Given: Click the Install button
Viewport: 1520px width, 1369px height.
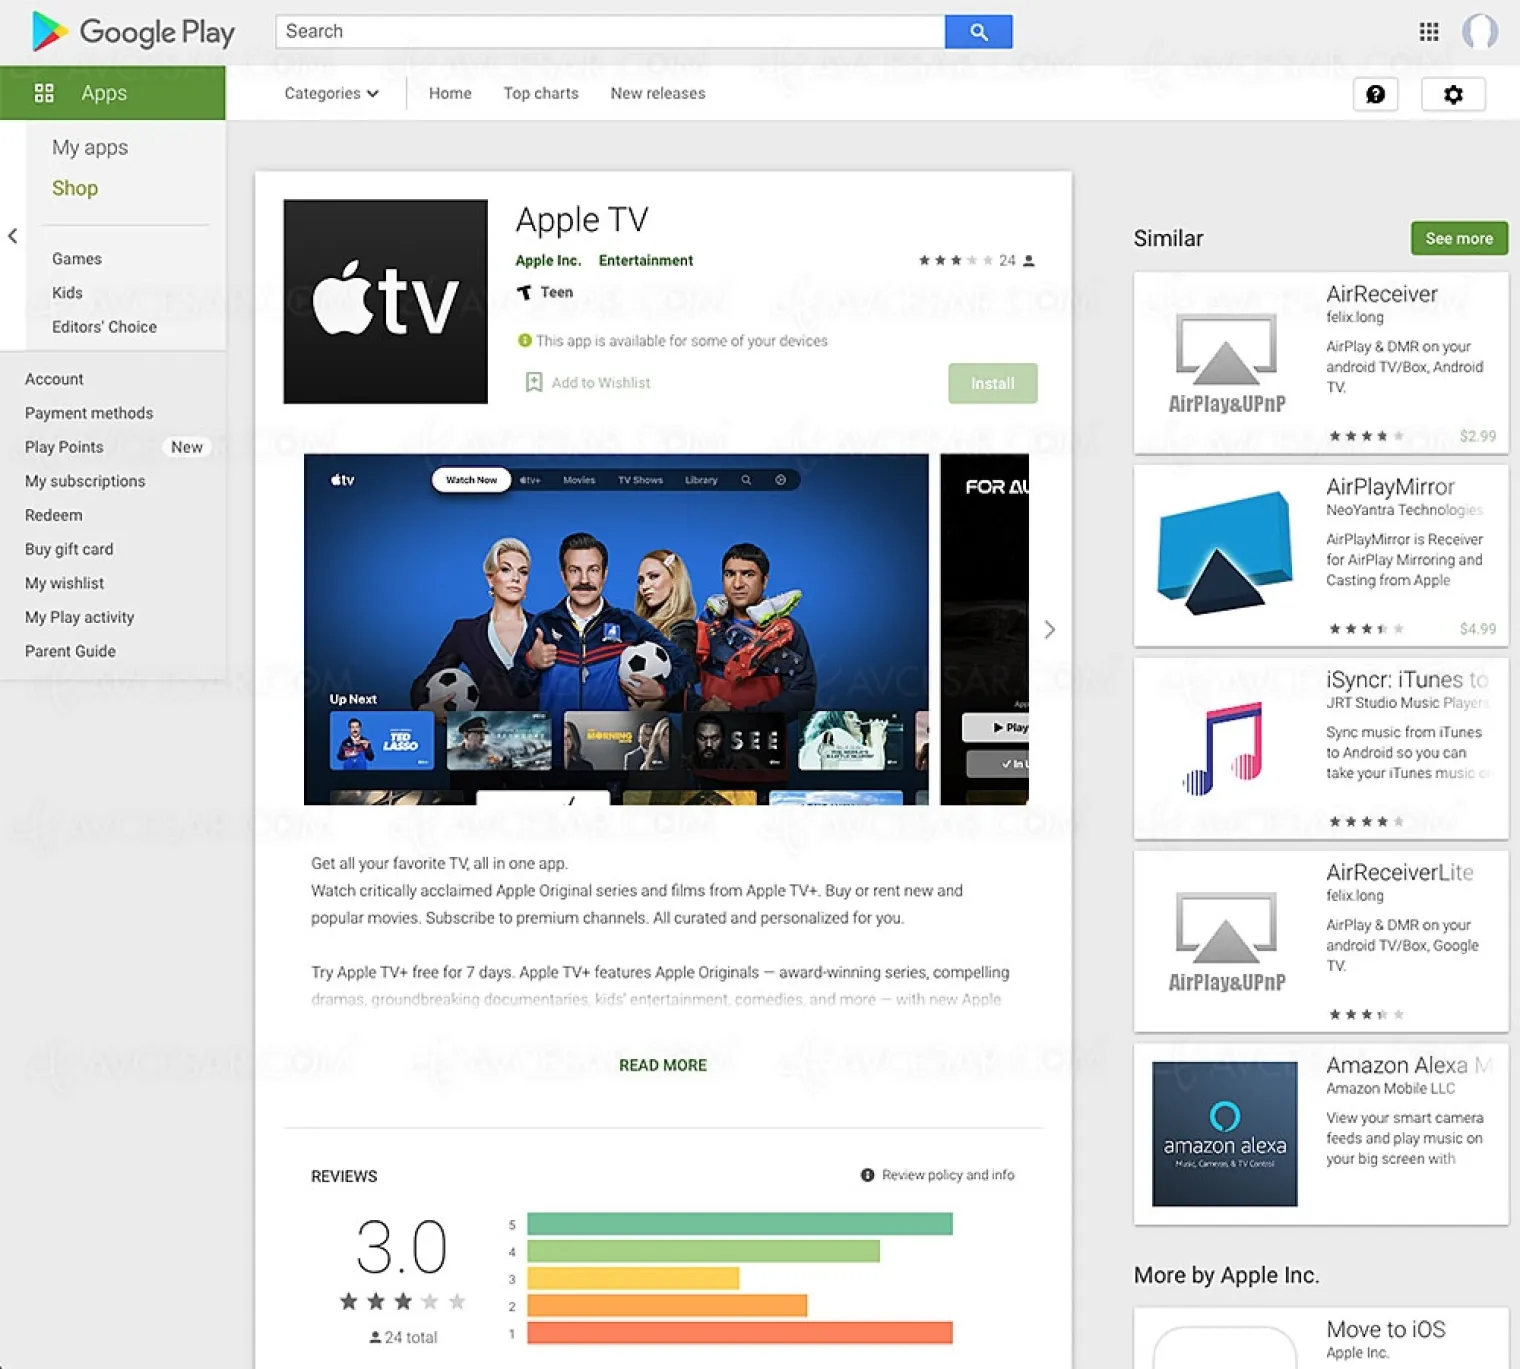Looking at the screenshot, I should (x=992, y=383).
